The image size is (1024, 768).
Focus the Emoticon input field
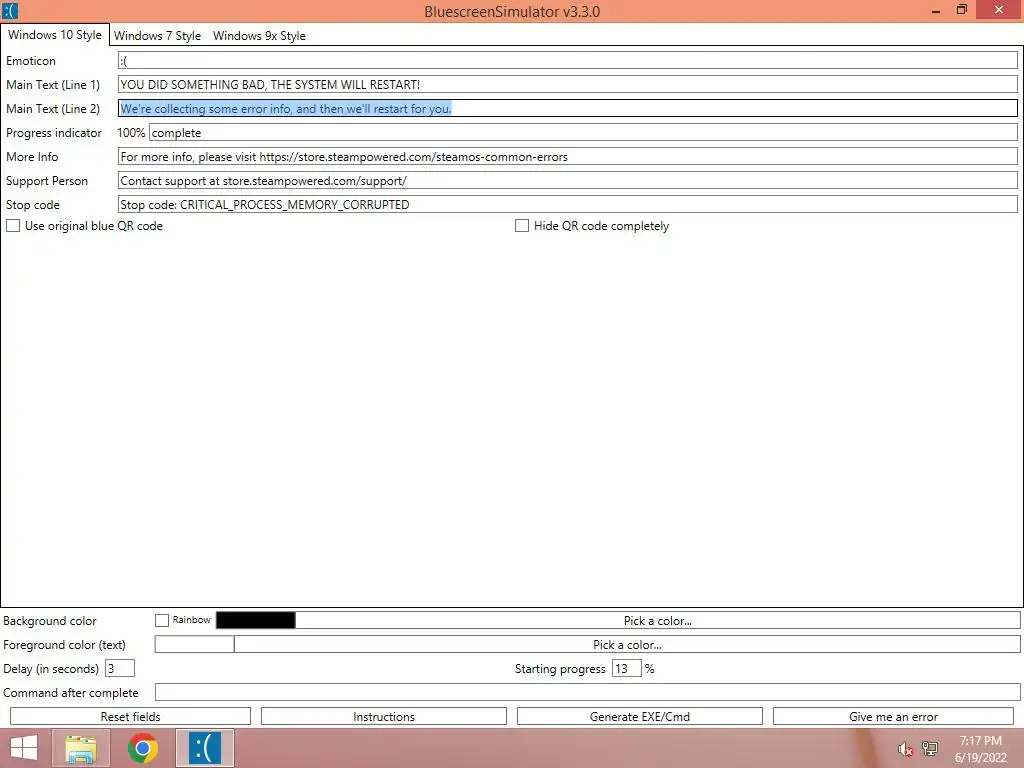(x=568, y=61)
